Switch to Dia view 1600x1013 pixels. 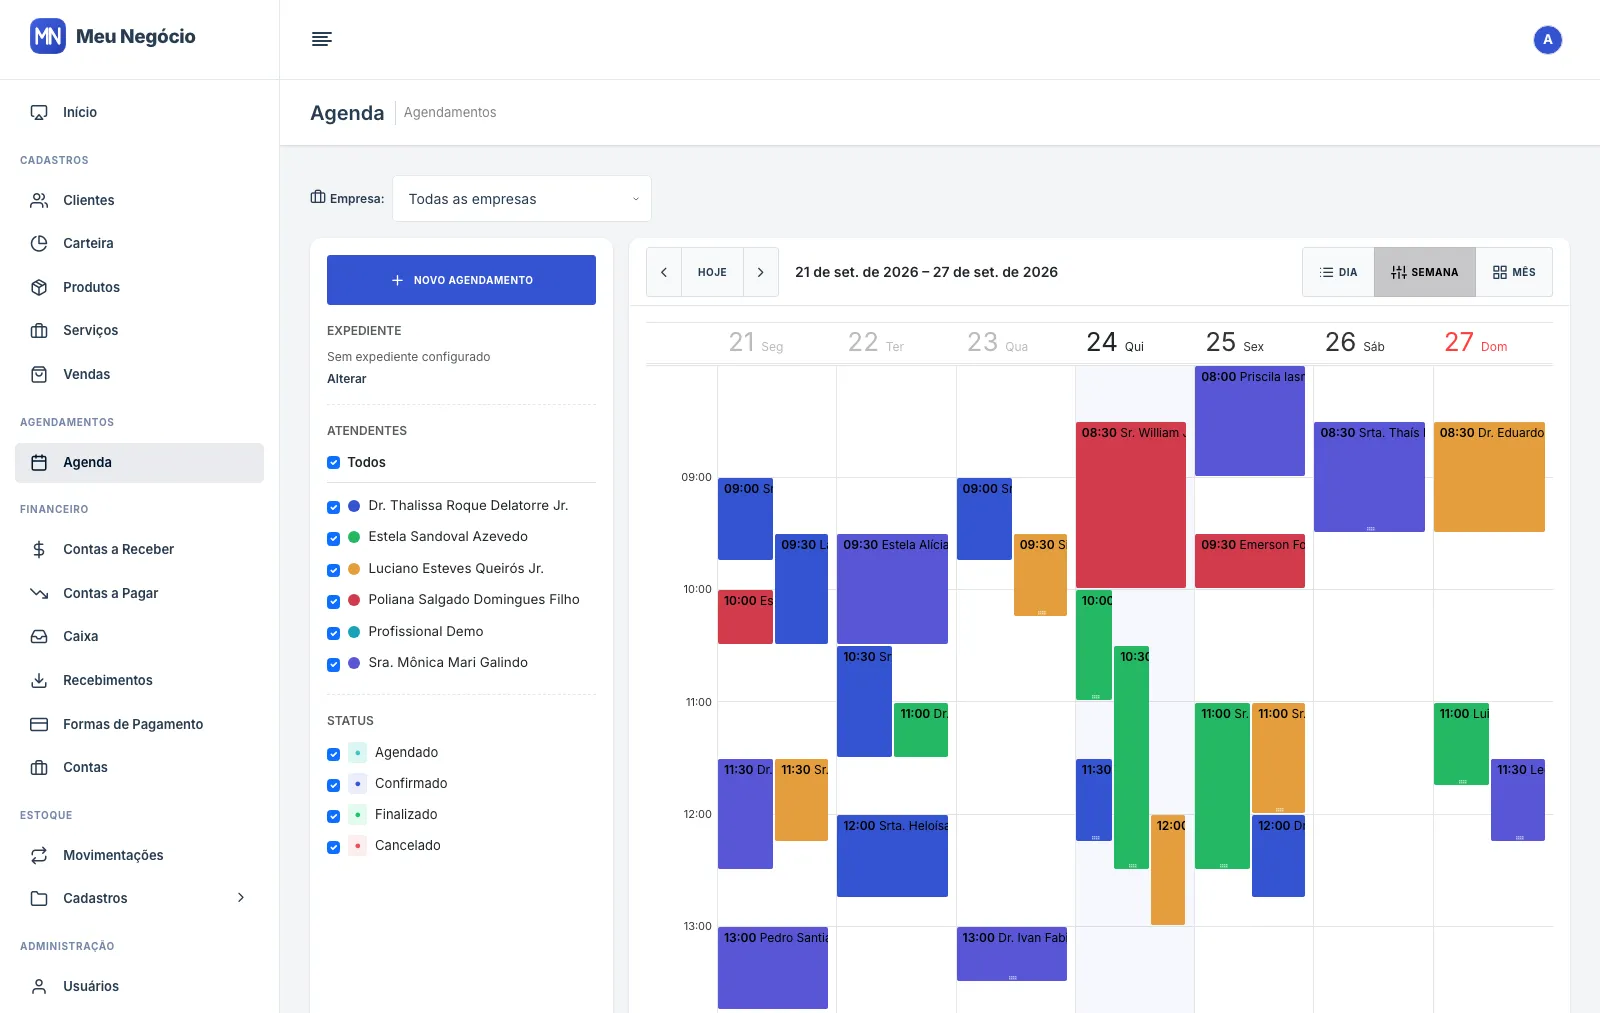[x=1338, y=272]
